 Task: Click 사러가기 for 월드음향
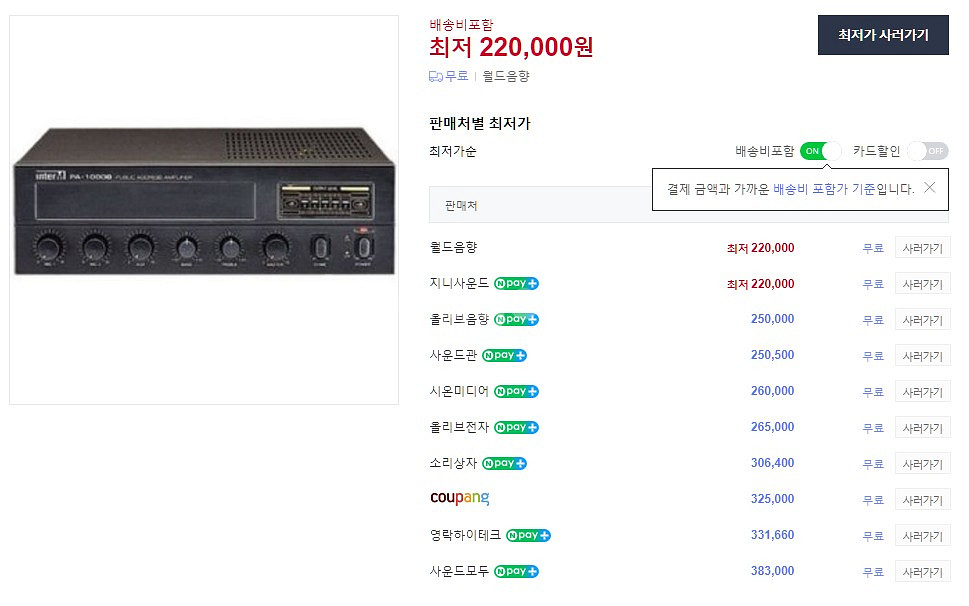pos(922,248)
